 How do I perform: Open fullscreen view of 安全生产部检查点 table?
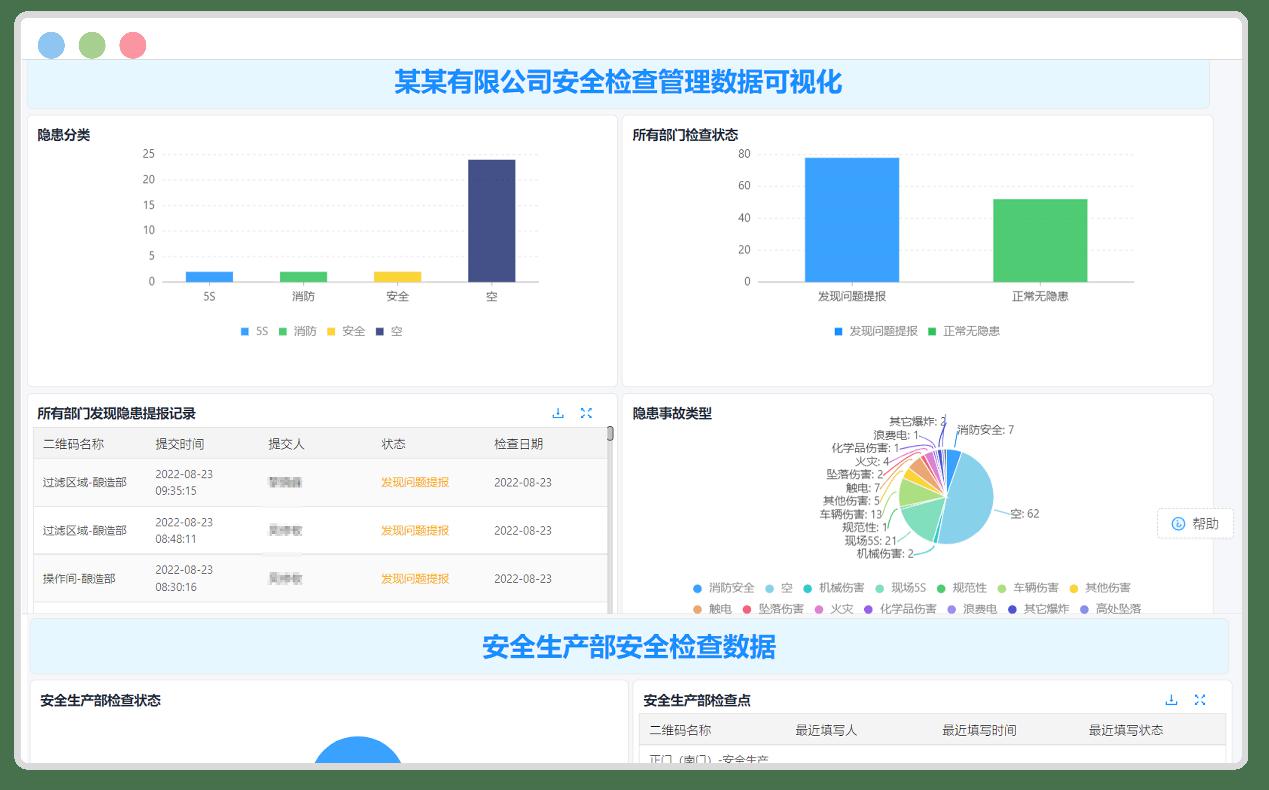(1199, 700)
